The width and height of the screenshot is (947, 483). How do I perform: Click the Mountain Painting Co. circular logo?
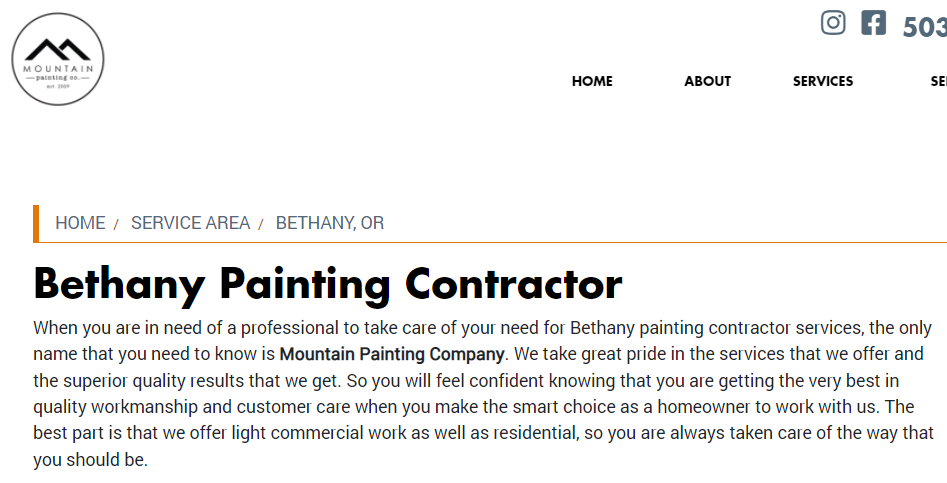[x=58, y=59]
